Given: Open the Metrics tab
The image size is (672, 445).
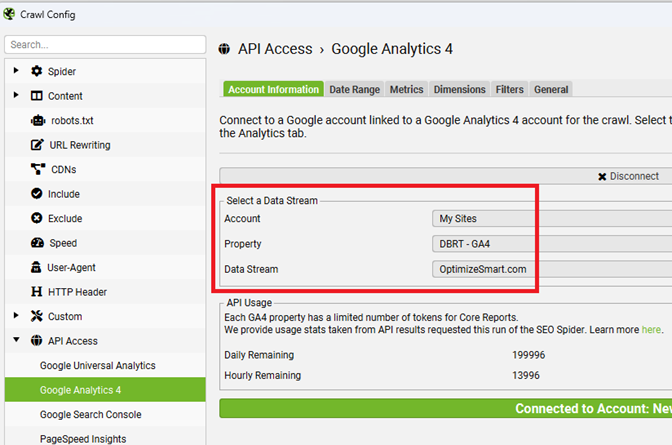Looking at the screenshot, I should (x=406, y=89).
